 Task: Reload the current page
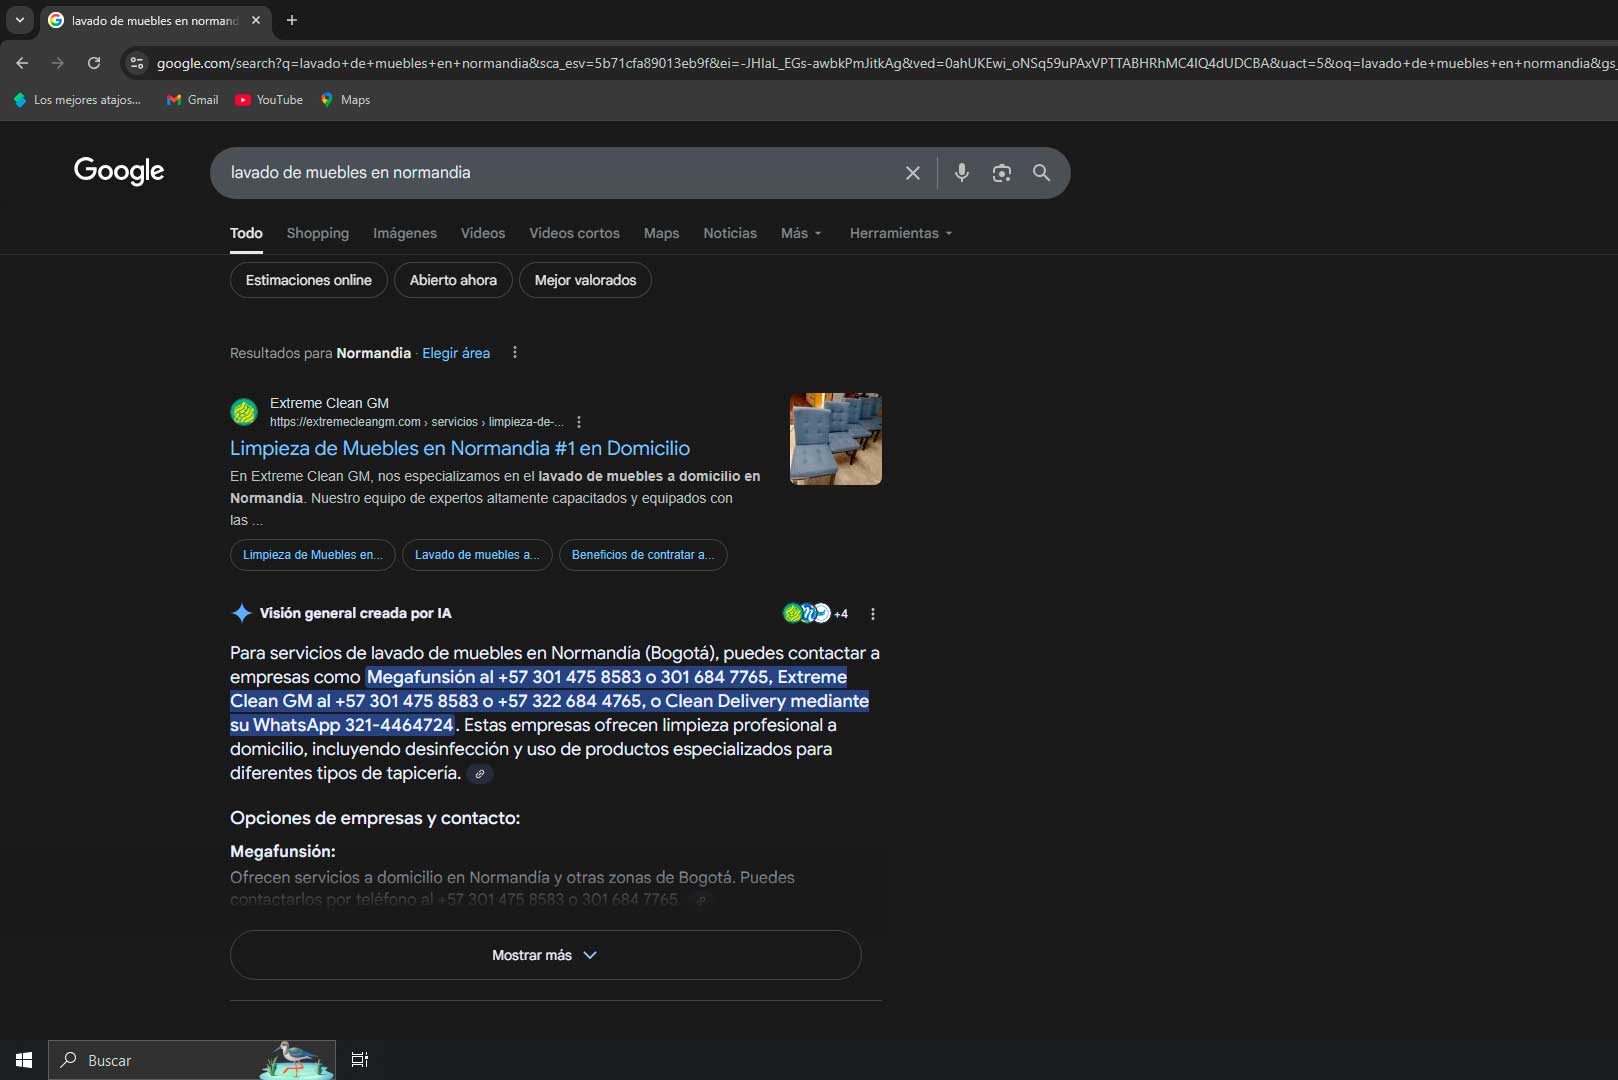point(94,63)
